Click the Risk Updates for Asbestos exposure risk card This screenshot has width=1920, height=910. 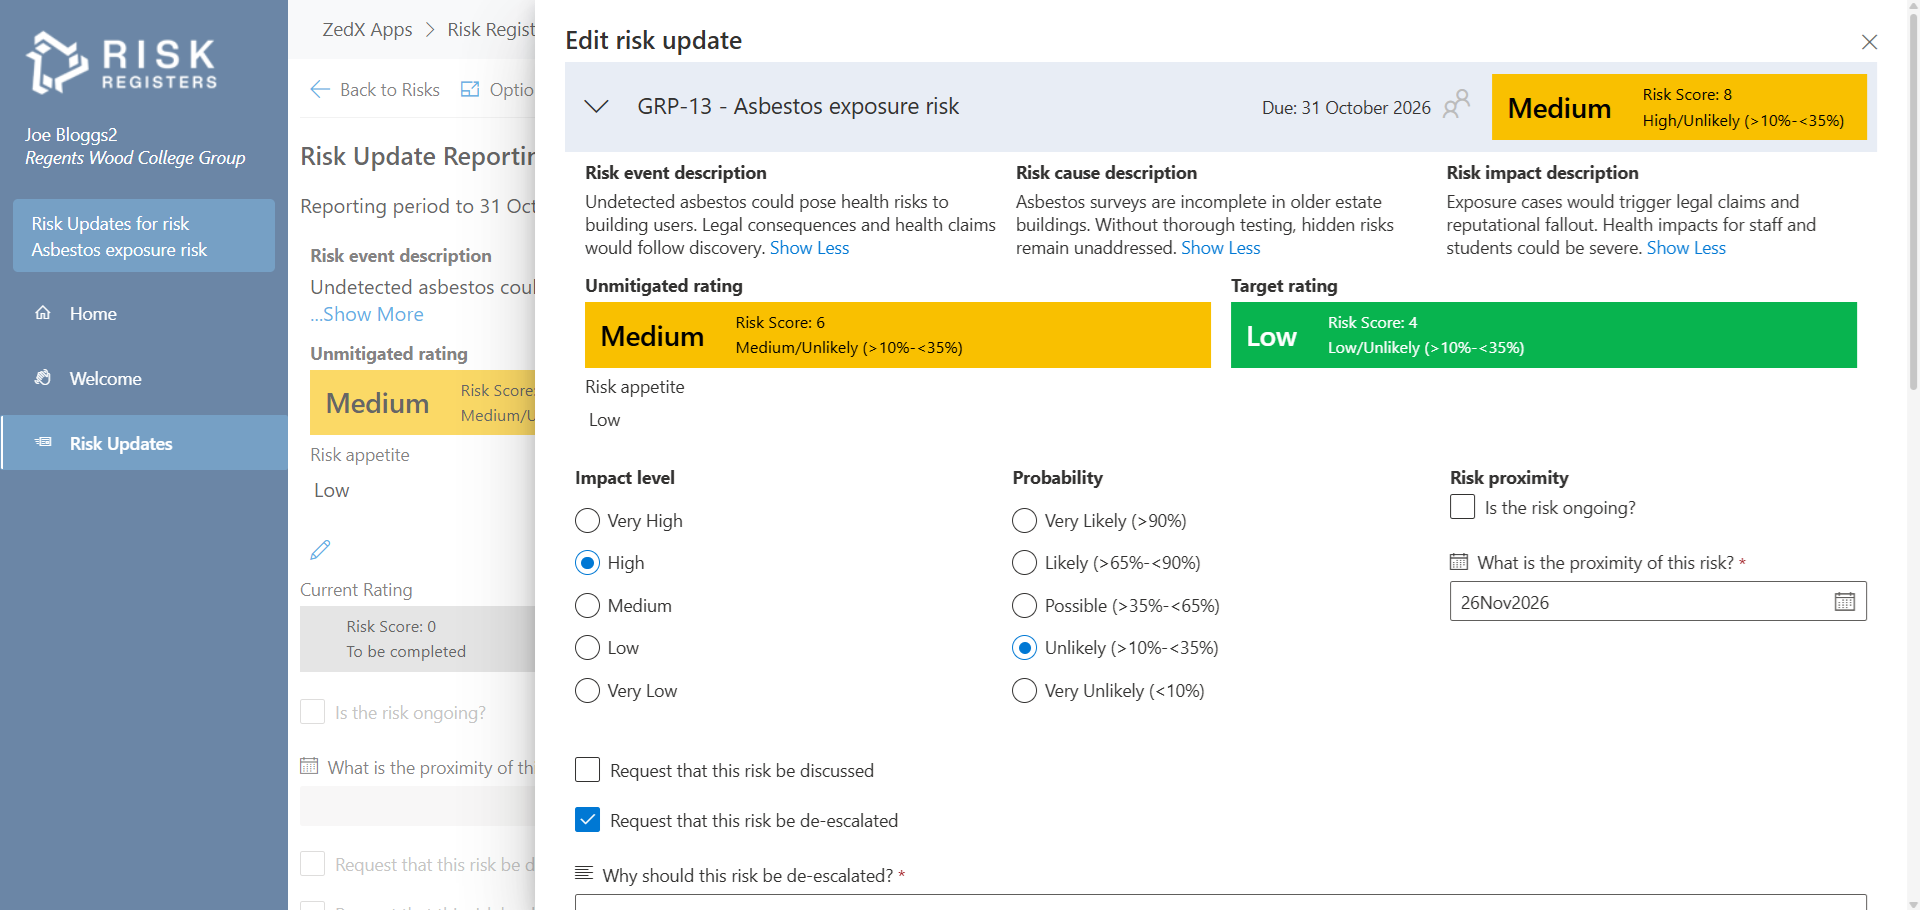tap(144, 236)
